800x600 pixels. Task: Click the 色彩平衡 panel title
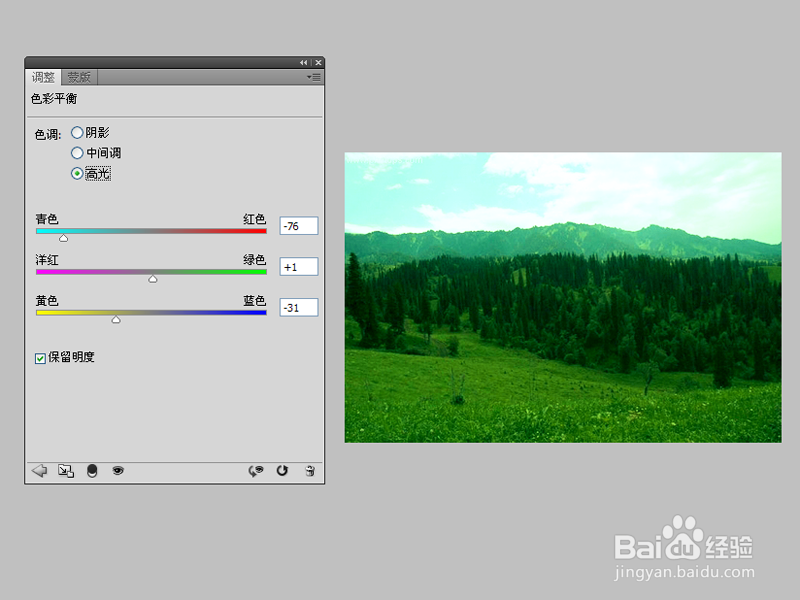(54, 98)
